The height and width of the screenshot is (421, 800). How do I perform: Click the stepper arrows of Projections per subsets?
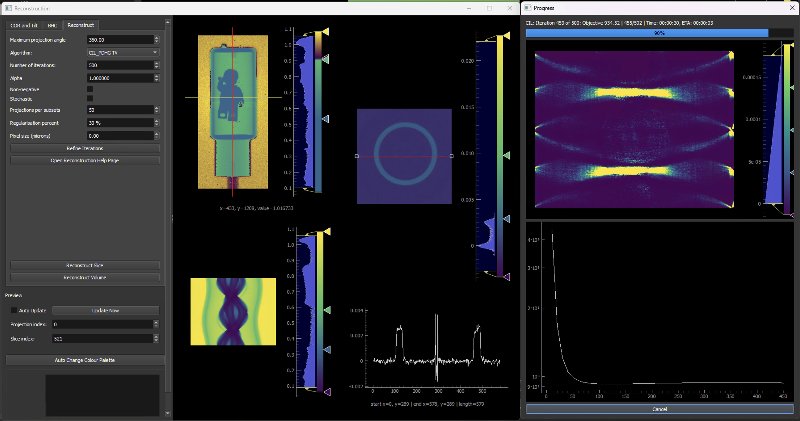tap(157, 110)
